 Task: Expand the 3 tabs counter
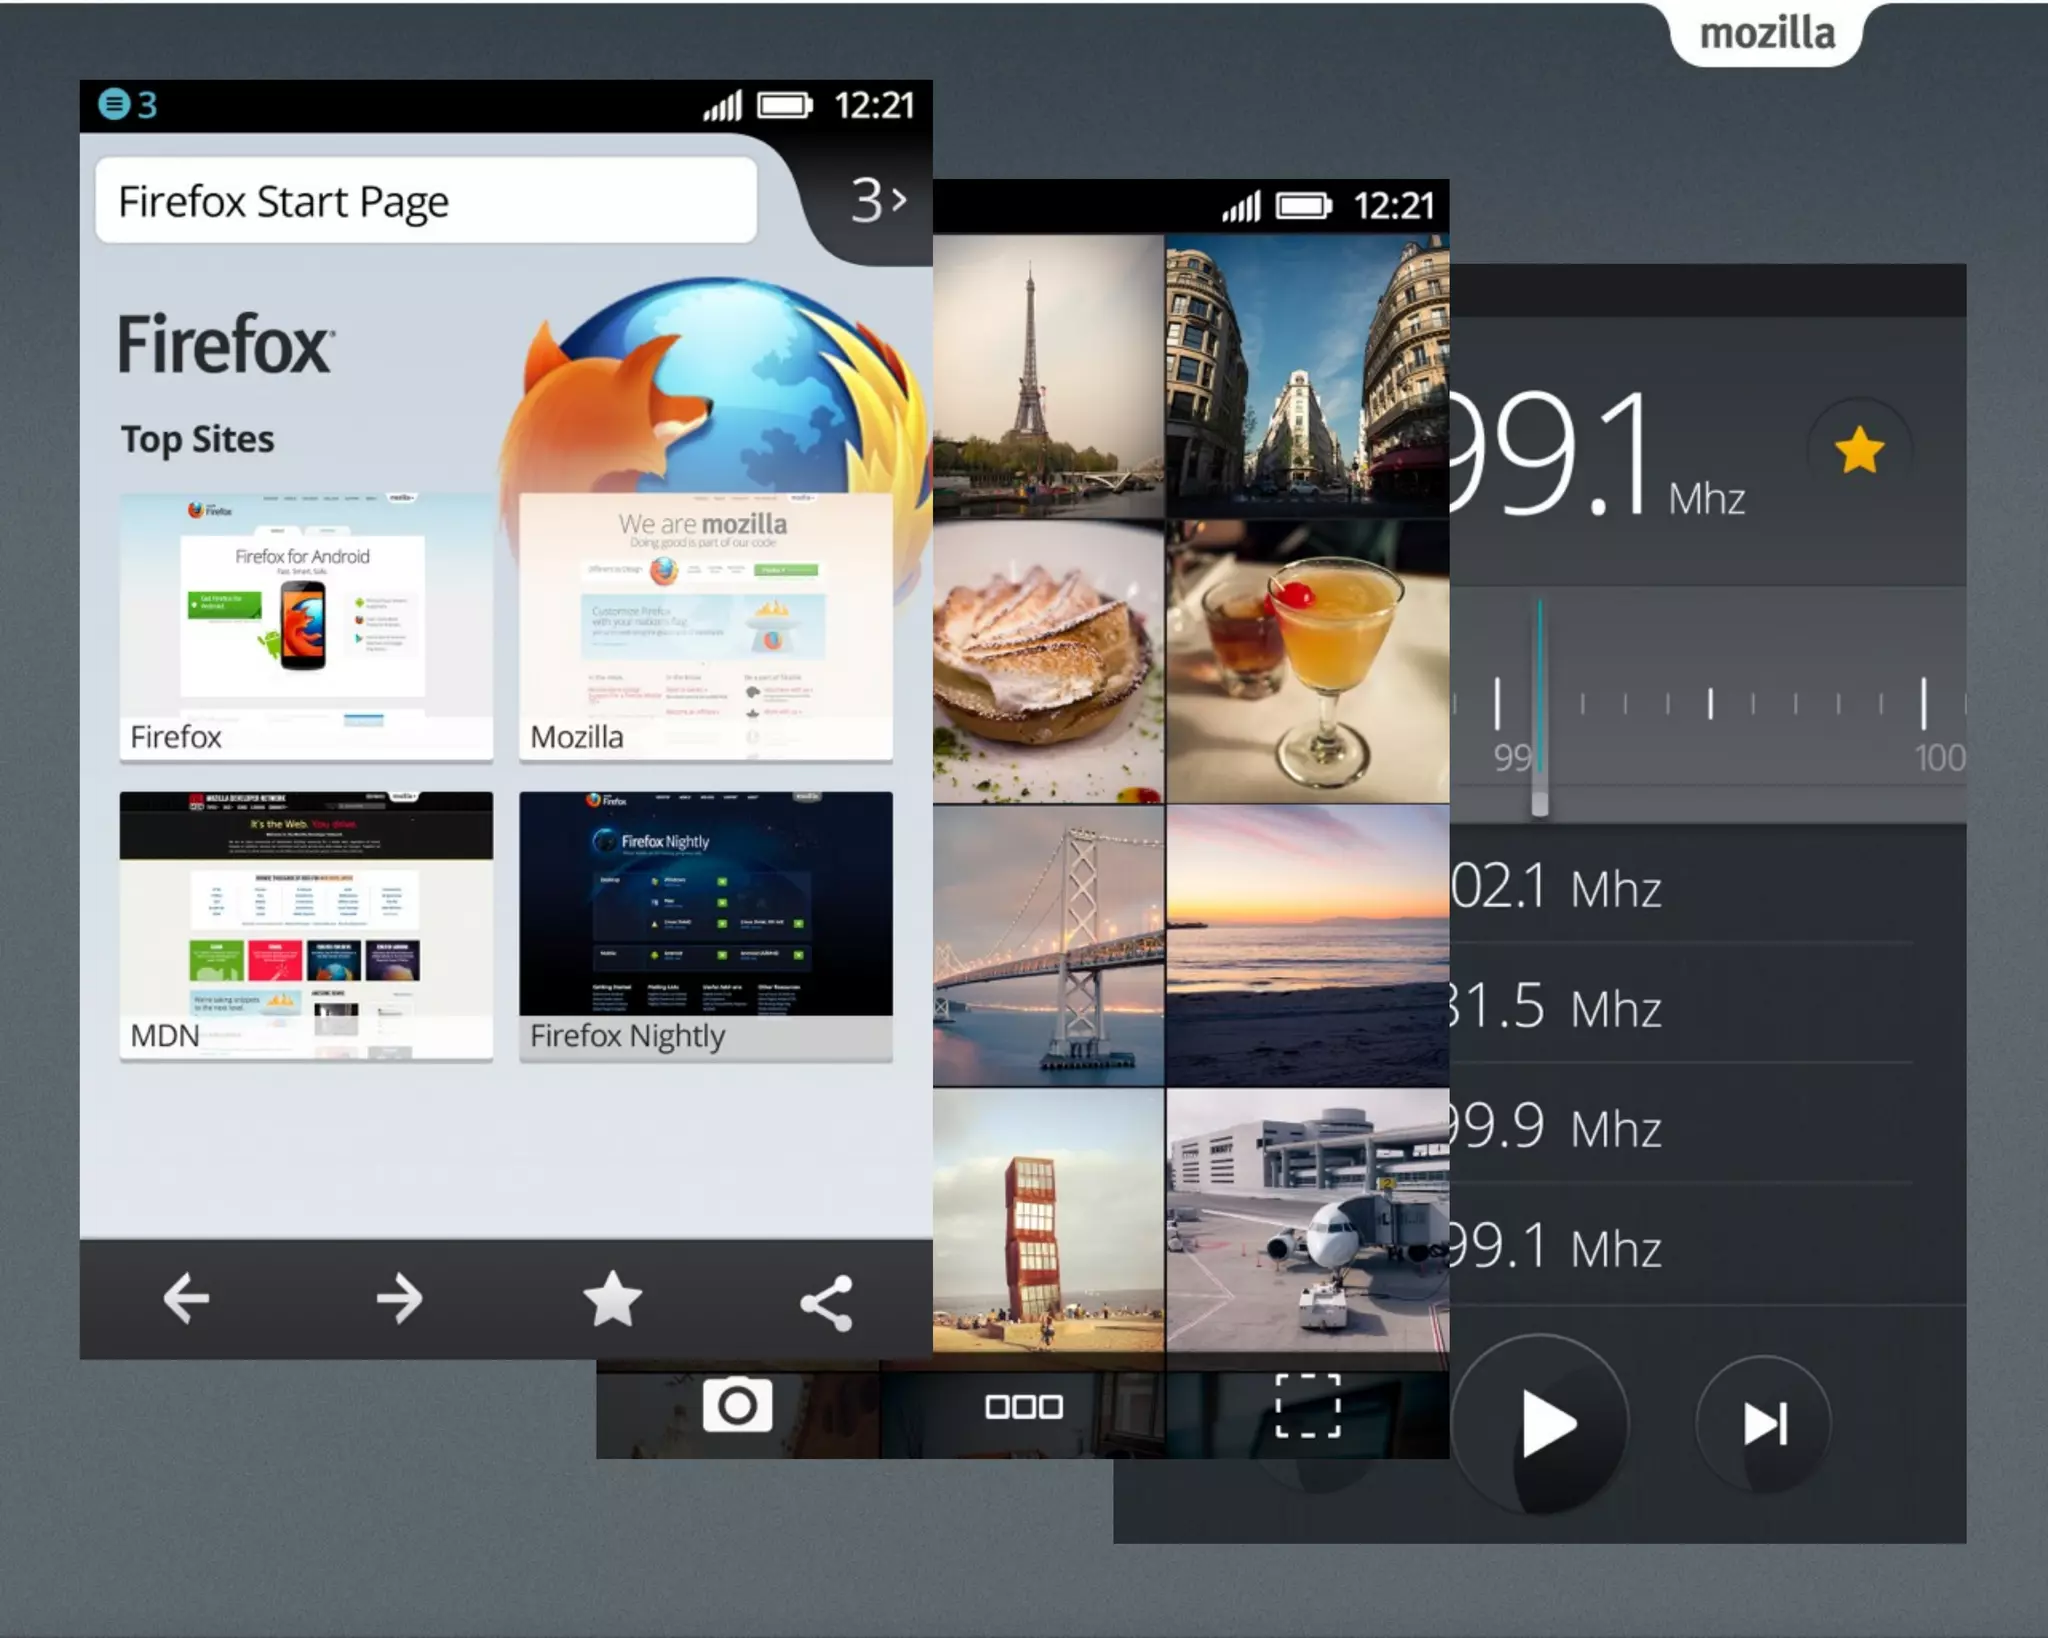pos(877,201)
